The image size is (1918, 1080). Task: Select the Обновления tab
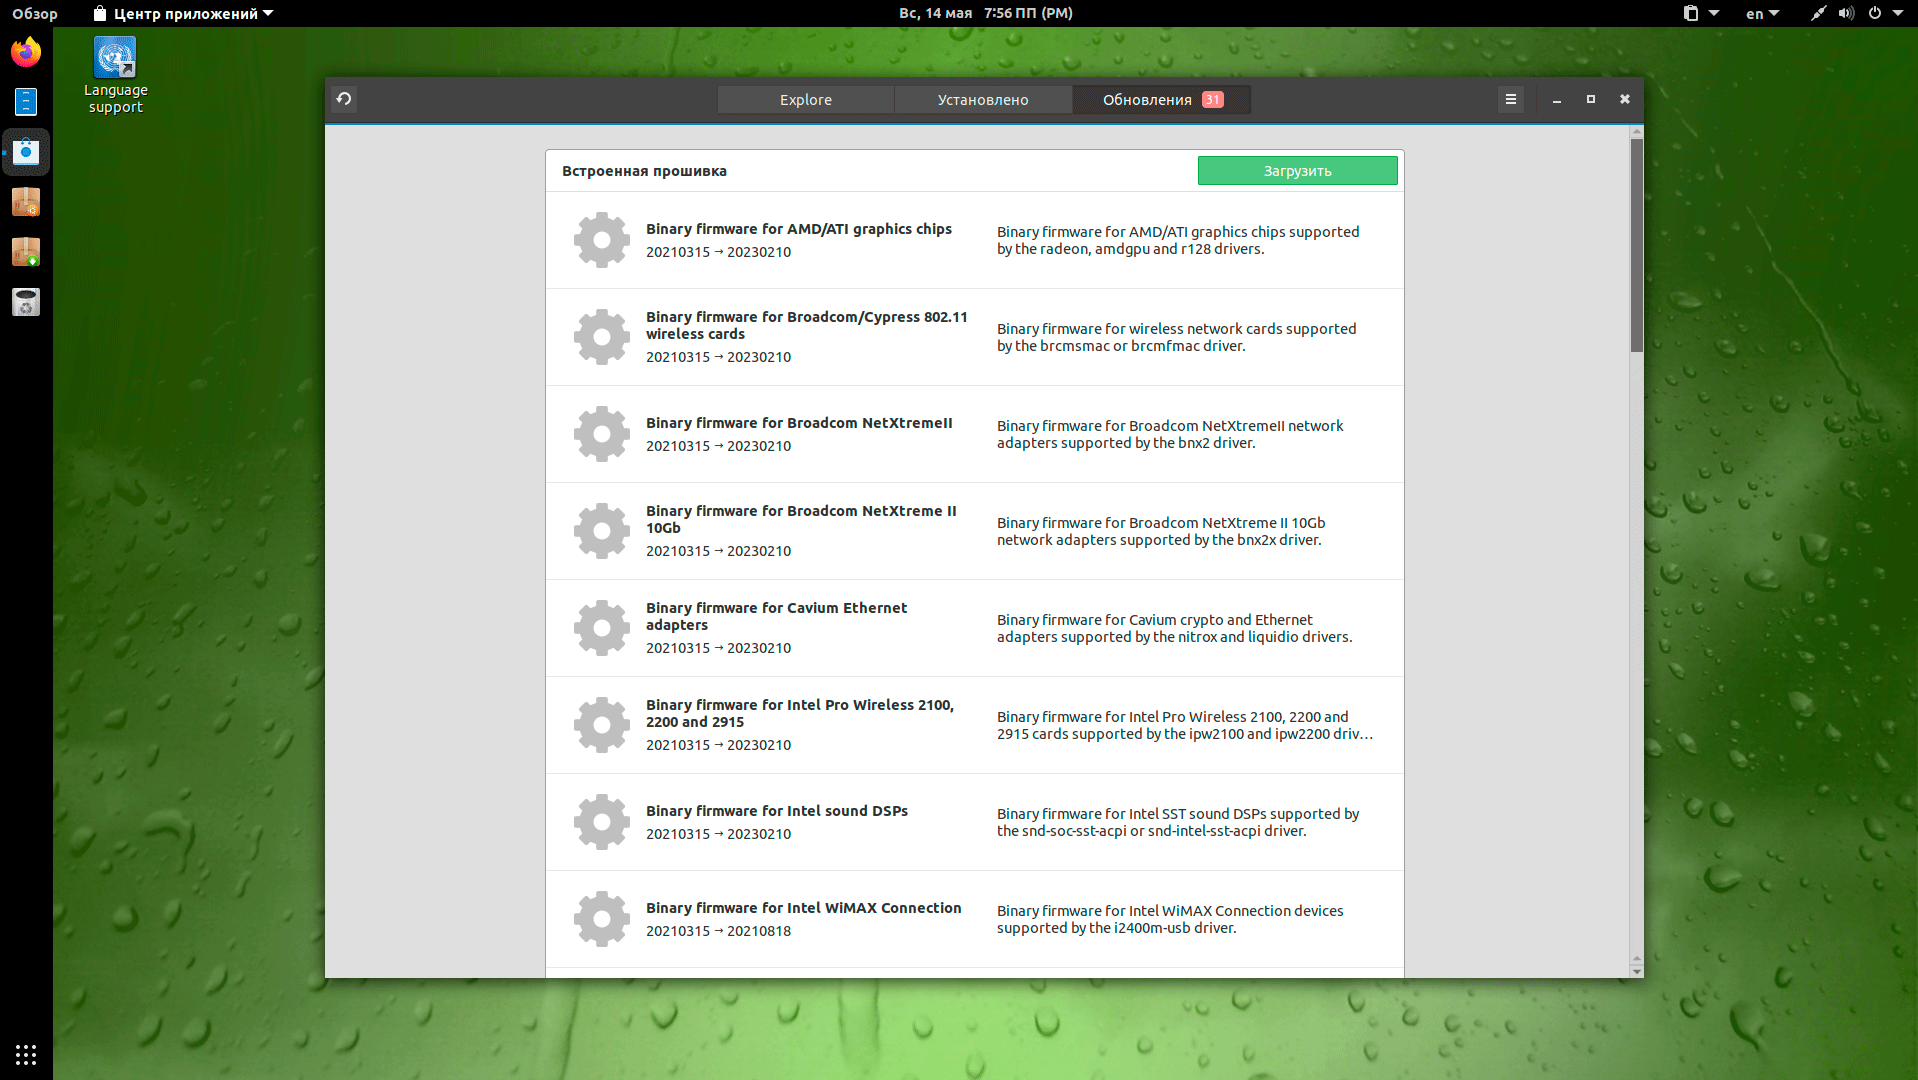point(1162,100)
